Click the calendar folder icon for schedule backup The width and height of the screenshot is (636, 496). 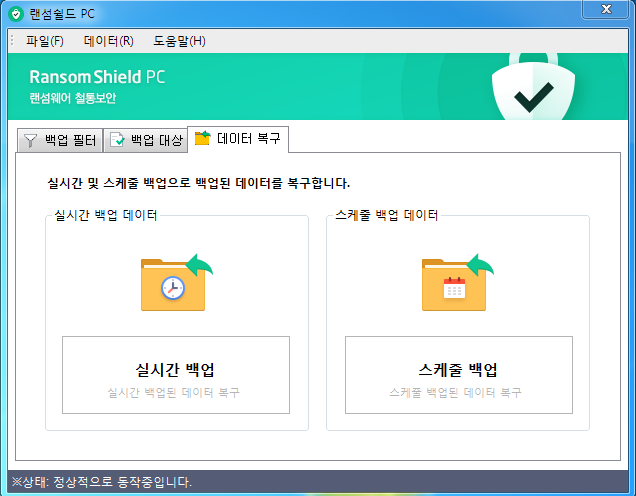click(x=458, y=282)
